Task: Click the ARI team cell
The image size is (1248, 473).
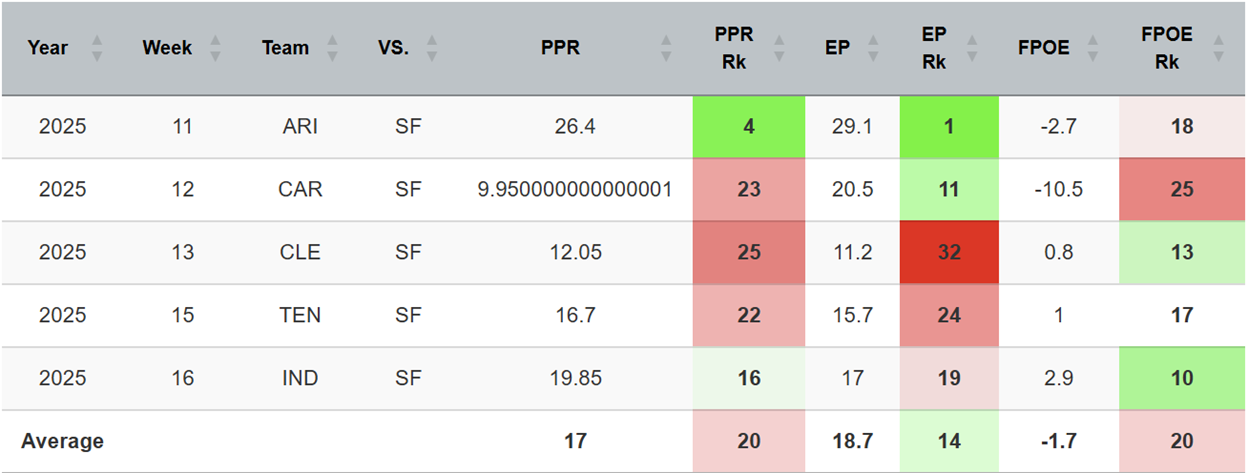Action: [x=301, y=127]
